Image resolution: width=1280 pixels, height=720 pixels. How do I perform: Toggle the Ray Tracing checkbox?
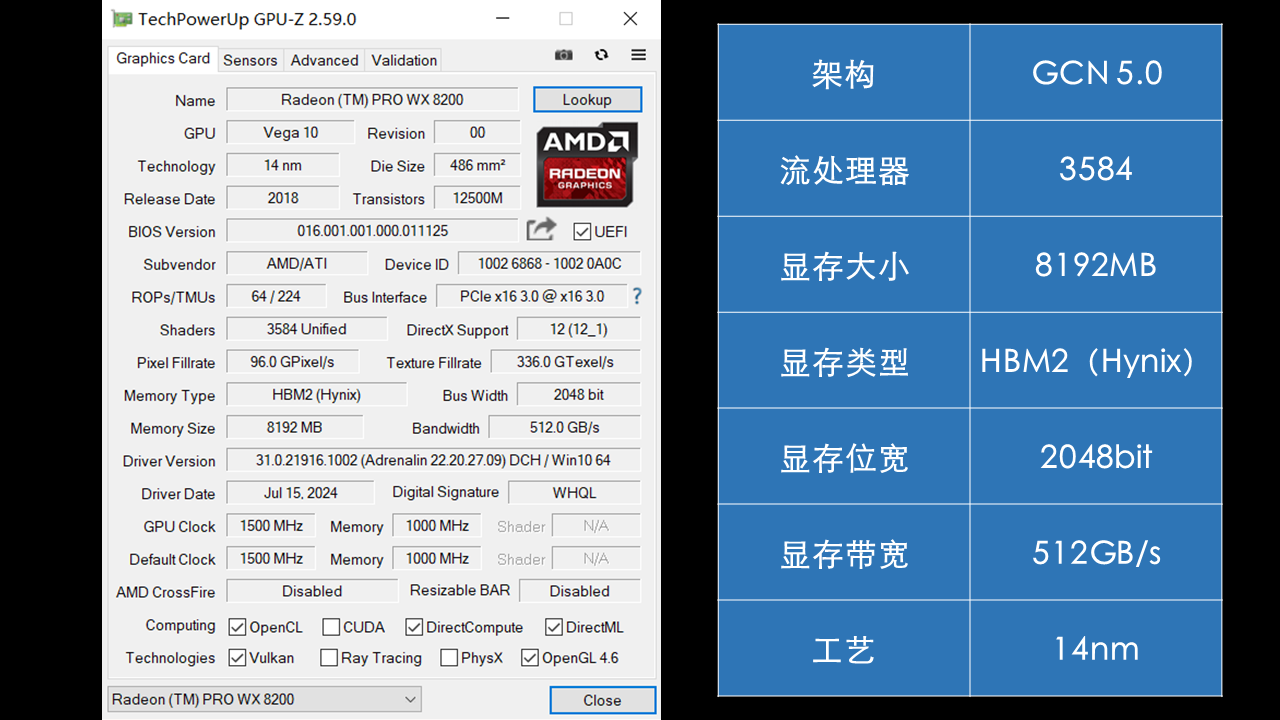[x=329, y=658]
